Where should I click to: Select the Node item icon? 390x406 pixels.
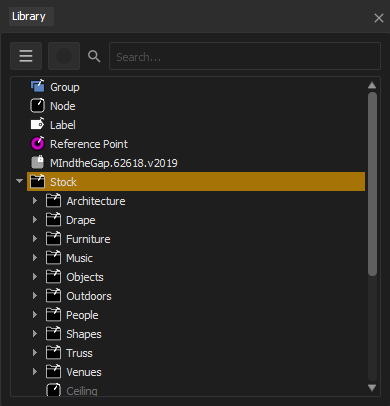coord(38,106)
